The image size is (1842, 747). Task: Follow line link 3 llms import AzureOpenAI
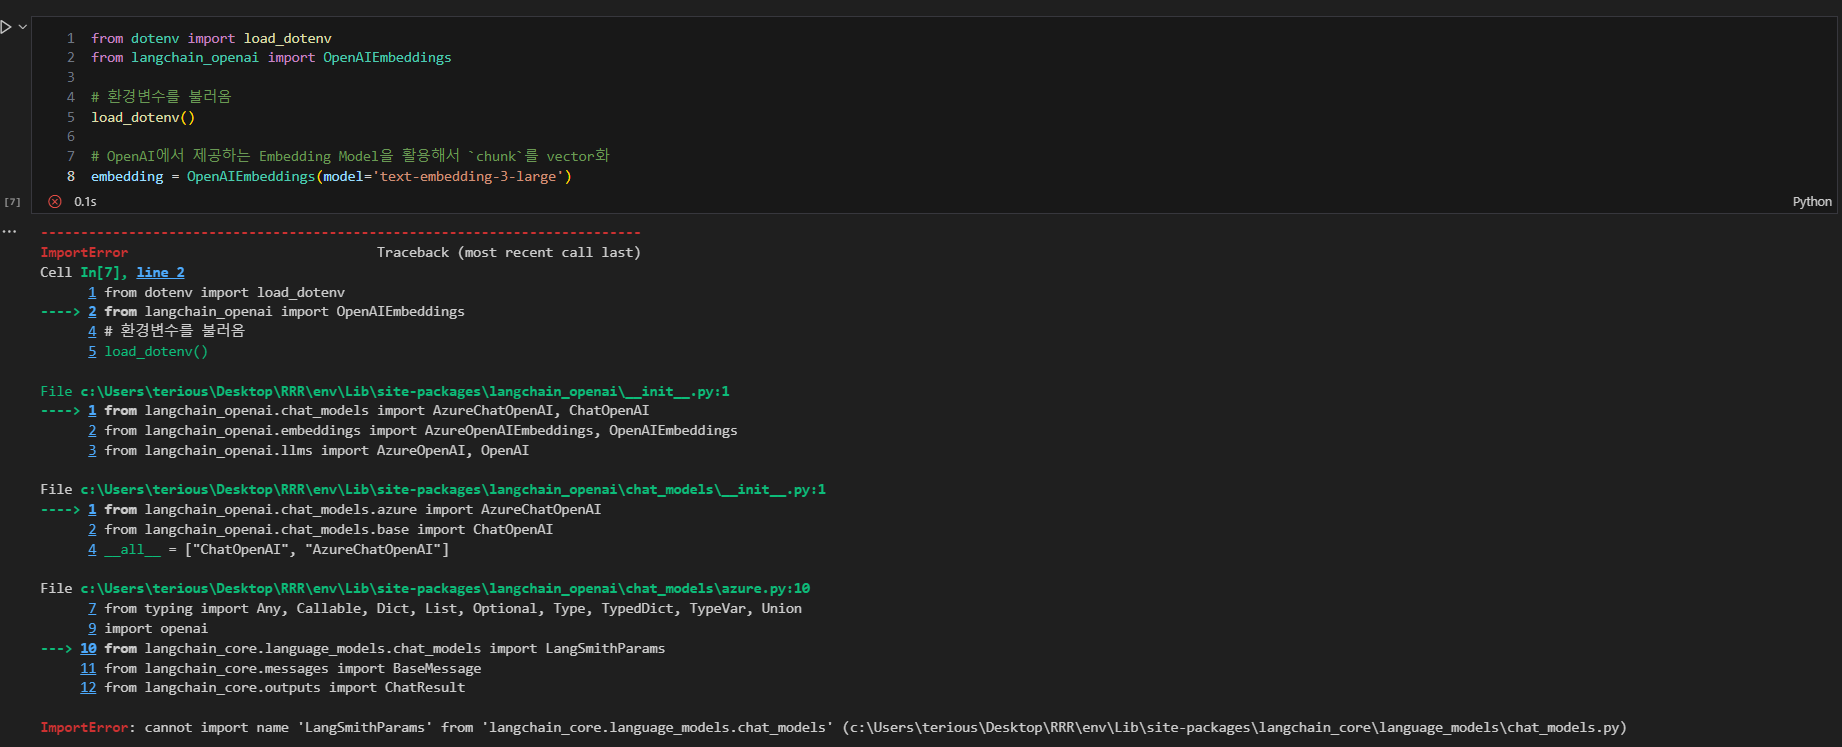coord(92,450)
